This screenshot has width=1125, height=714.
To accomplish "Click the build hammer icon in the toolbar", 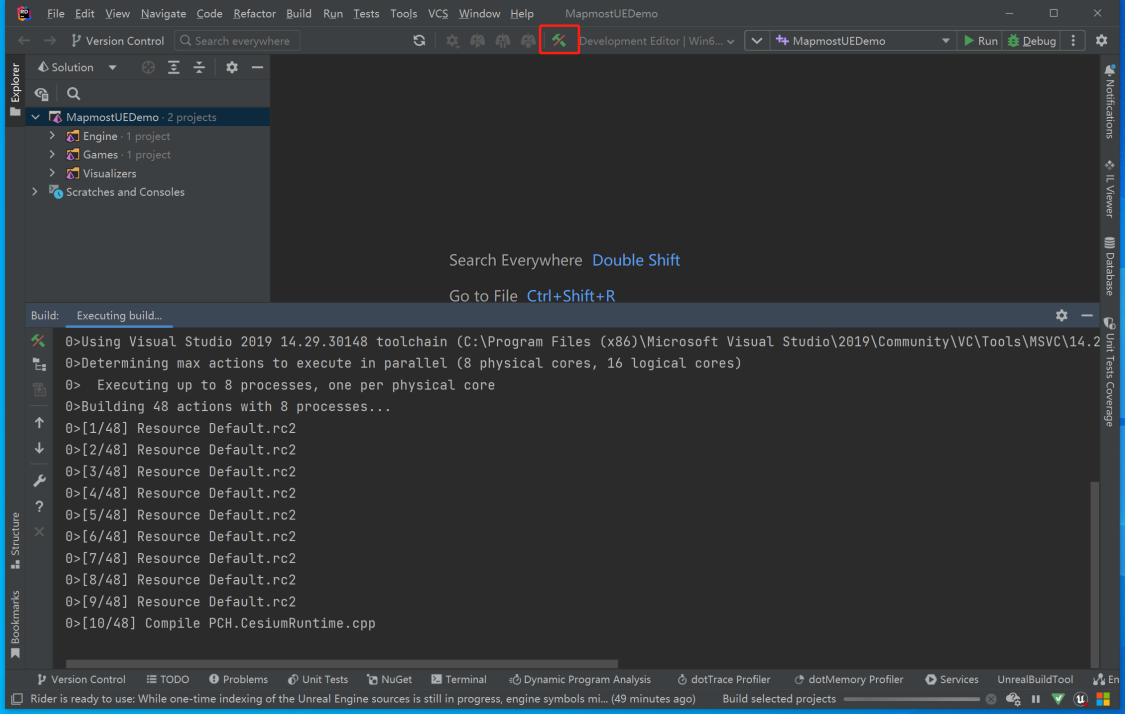I will click(x=559, y=41).
